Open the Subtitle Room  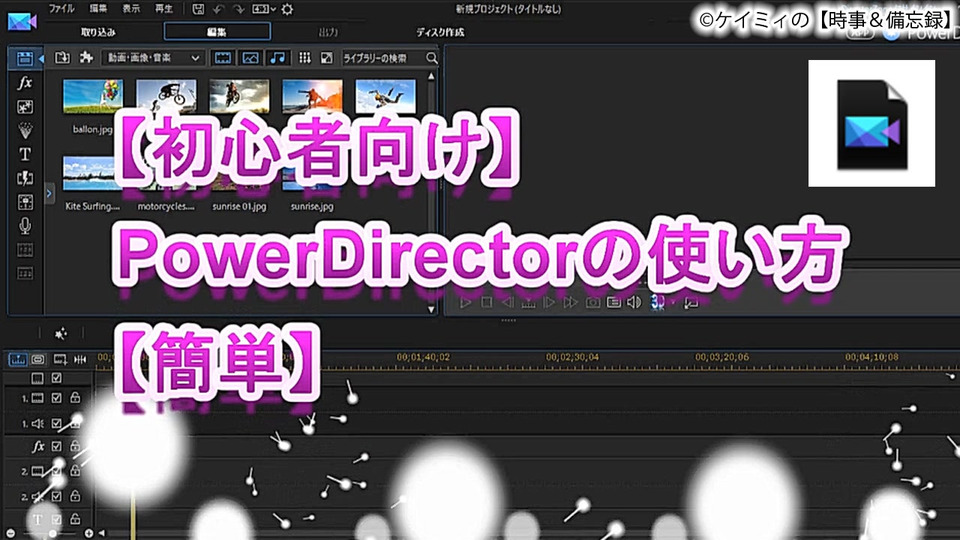click(24, 273)
